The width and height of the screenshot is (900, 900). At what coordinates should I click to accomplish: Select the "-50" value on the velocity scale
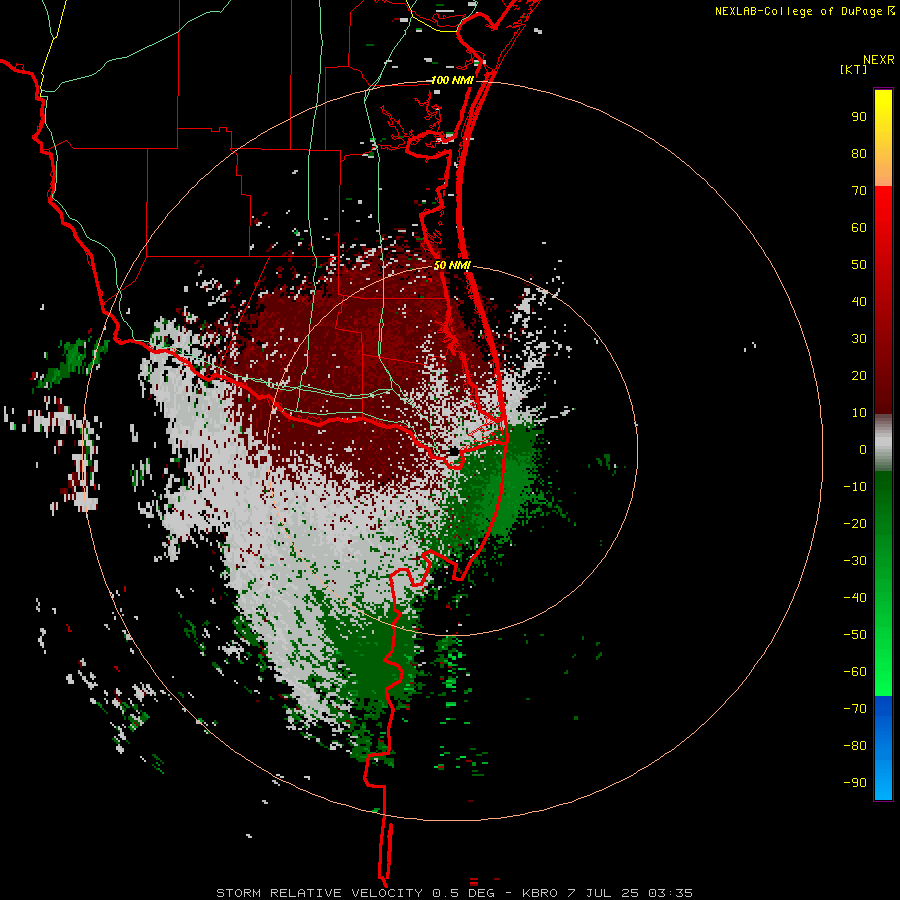point(855,635)
